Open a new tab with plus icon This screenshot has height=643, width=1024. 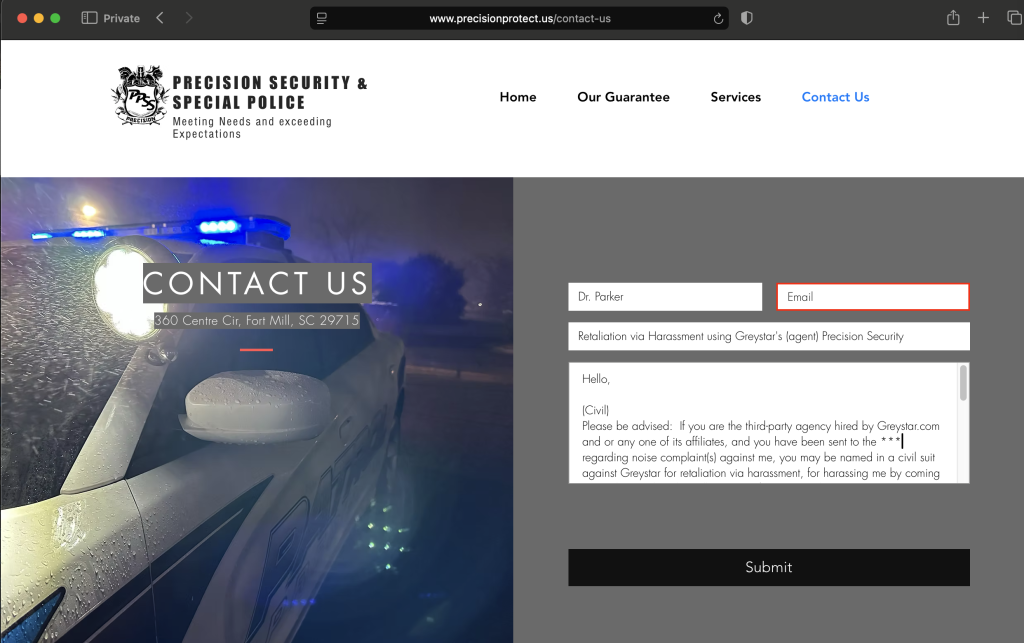click(x=983, y=18)
